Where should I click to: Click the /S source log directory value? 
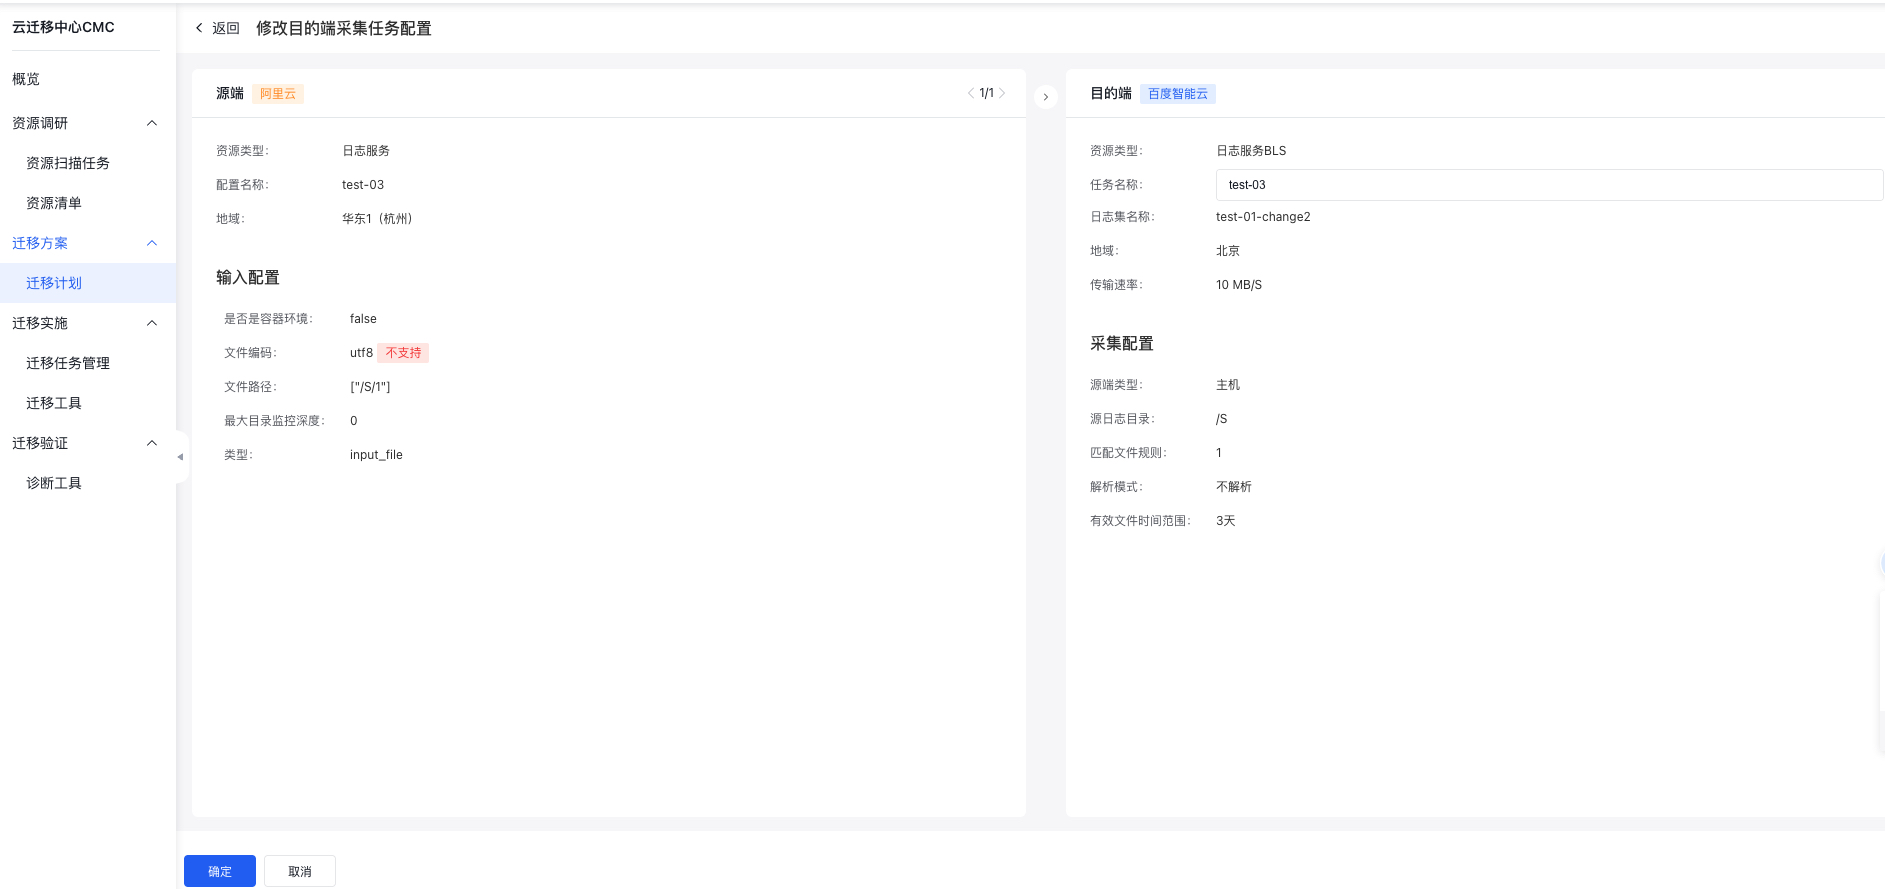(1221, 419)
